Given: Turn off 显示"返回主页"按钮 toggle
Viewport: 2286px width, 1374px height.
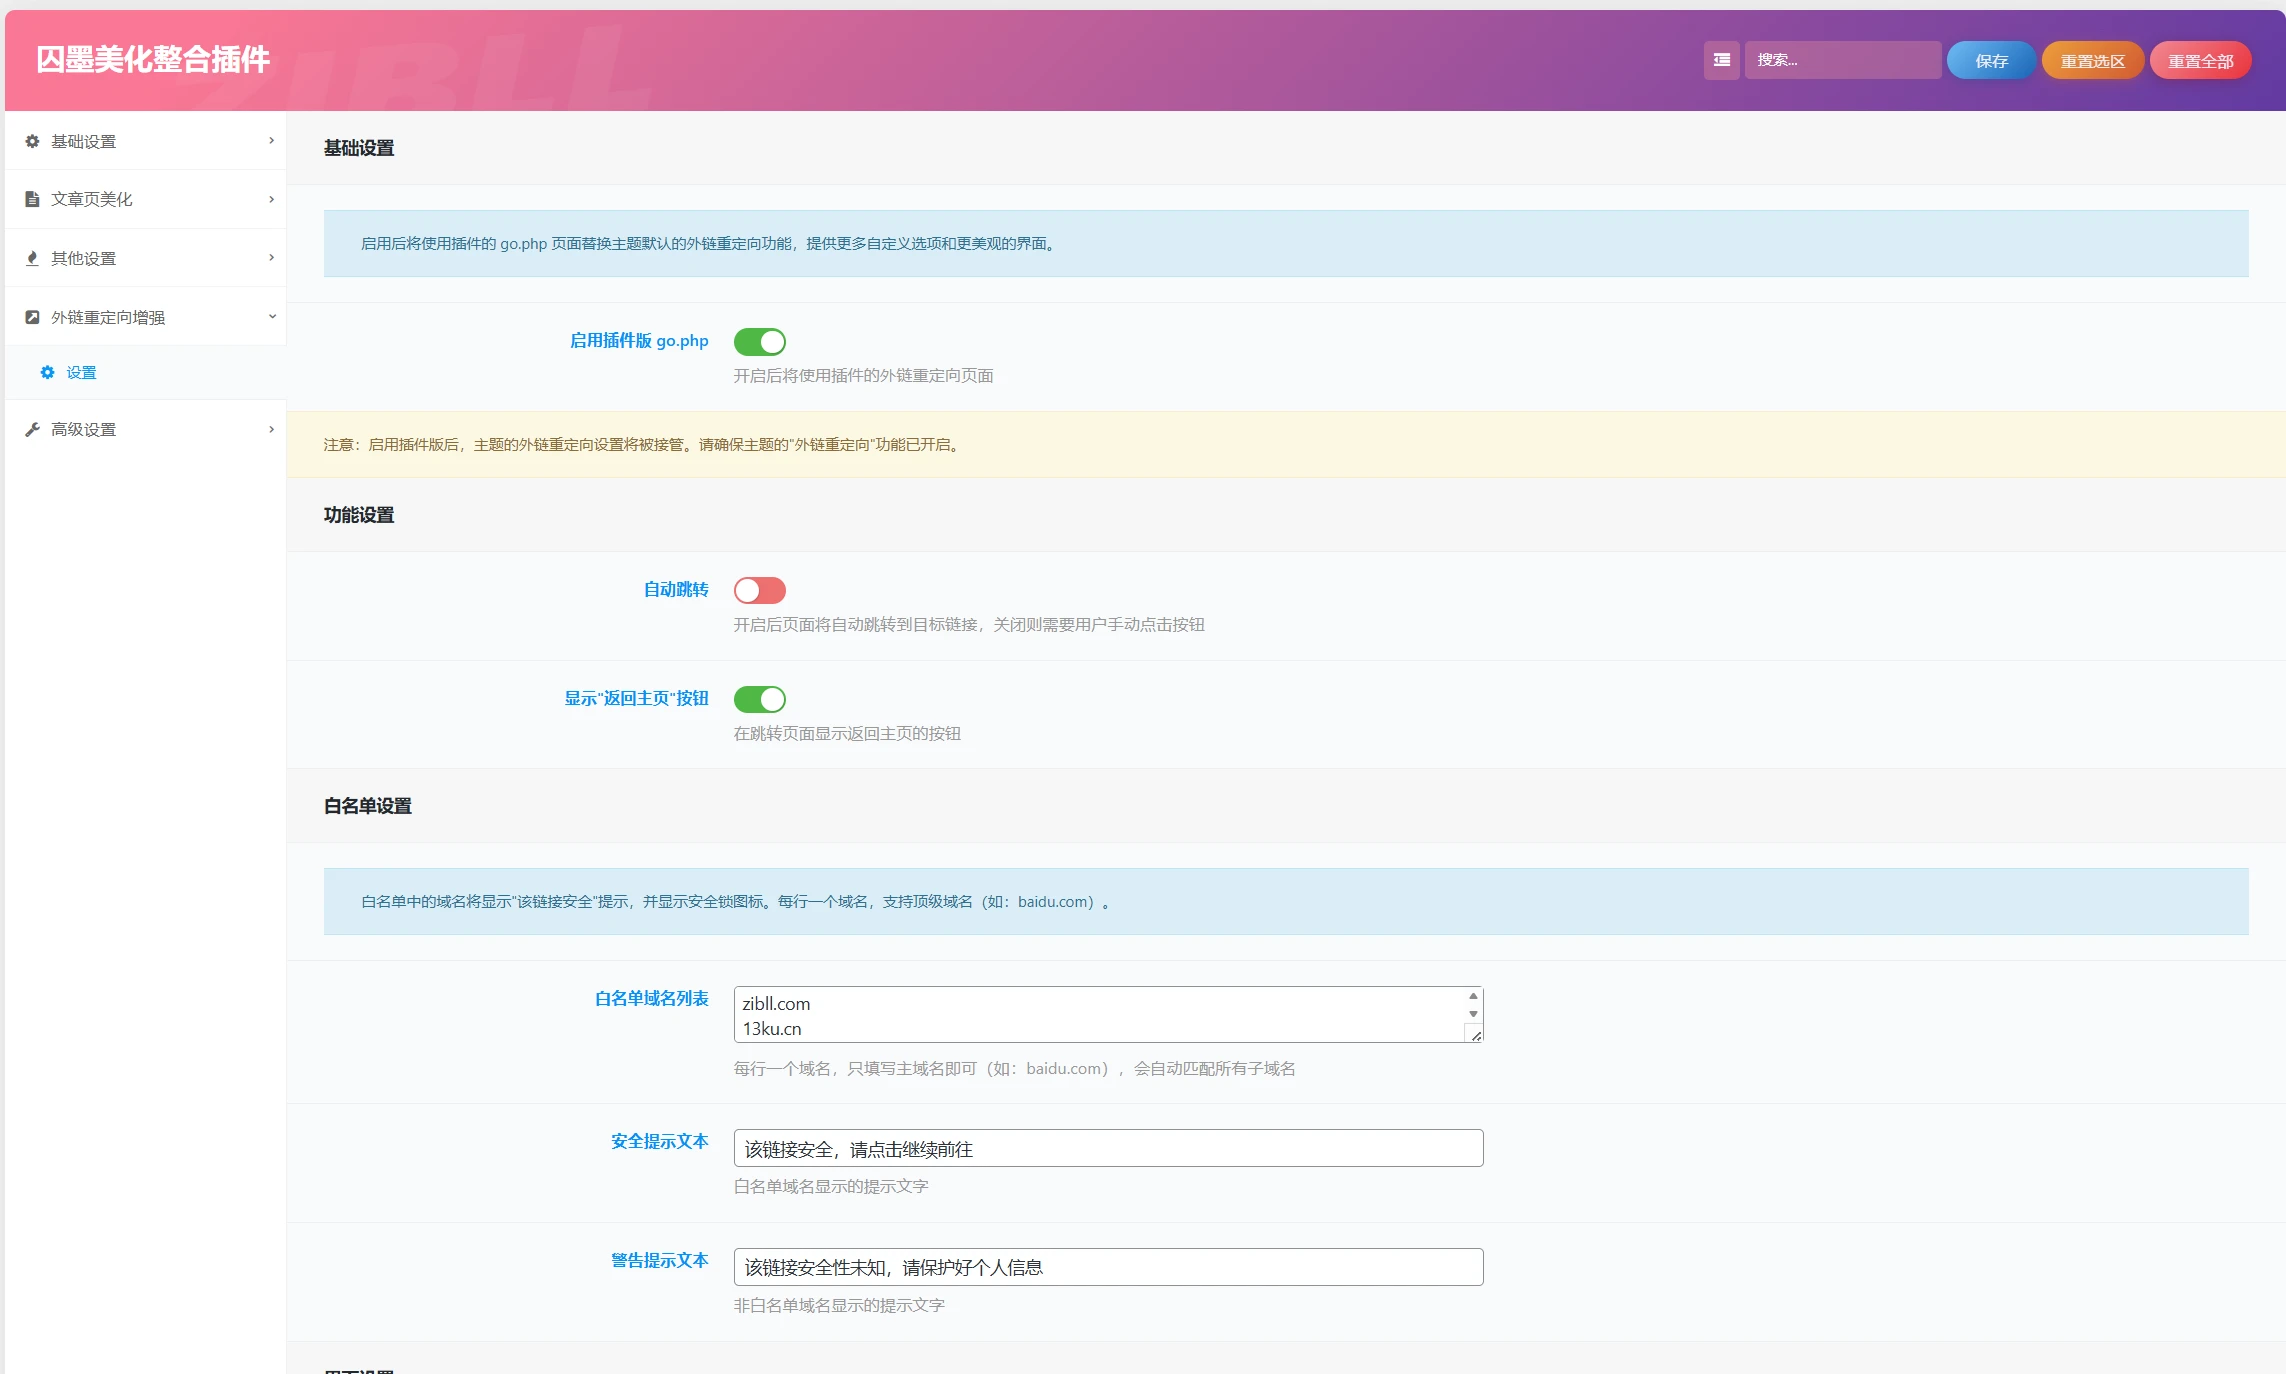Looking at the screenshot, I should [x=759, y=700].
